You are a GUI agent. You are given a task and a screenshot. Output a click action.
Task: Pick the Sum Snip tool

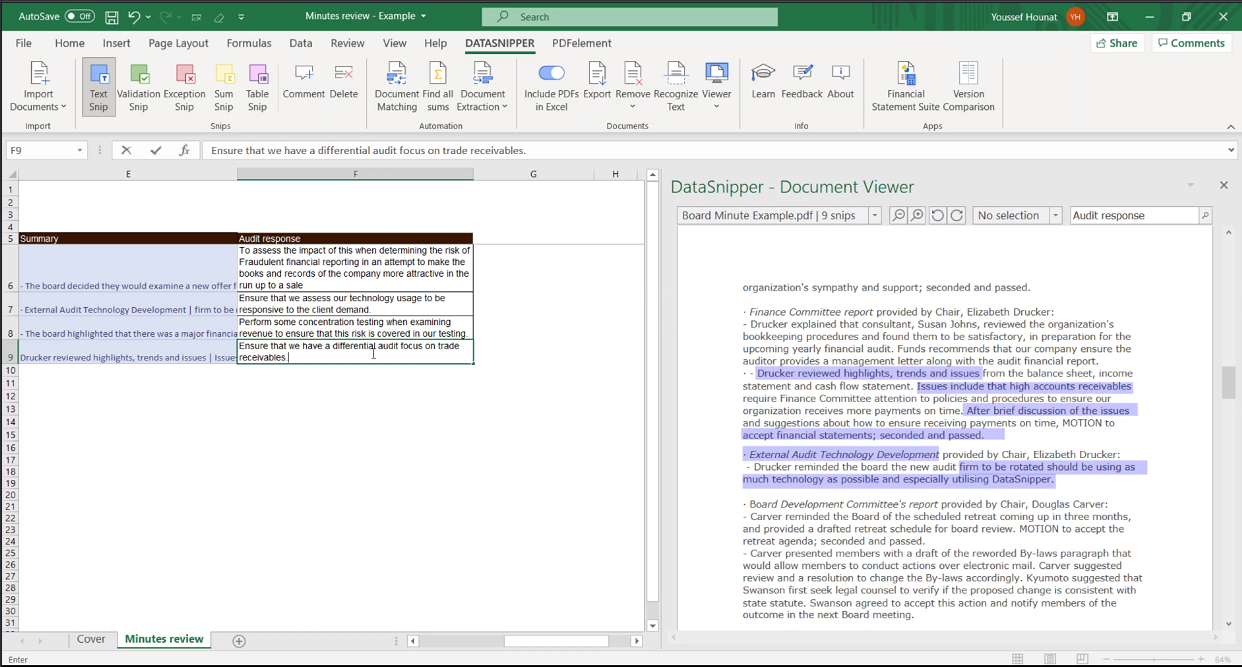(x=224, y=87)
